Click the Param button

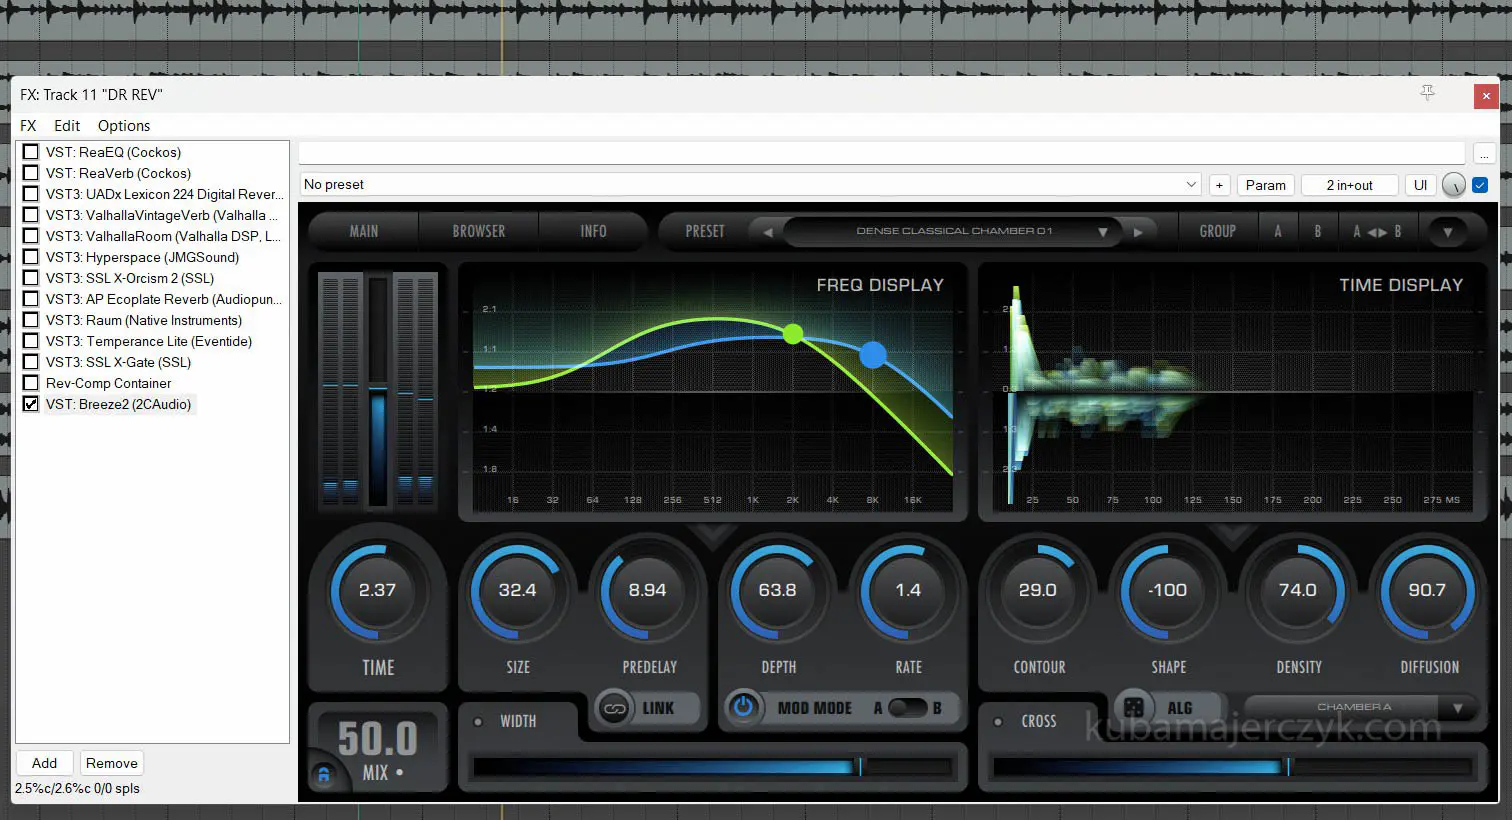[1265, 185]
